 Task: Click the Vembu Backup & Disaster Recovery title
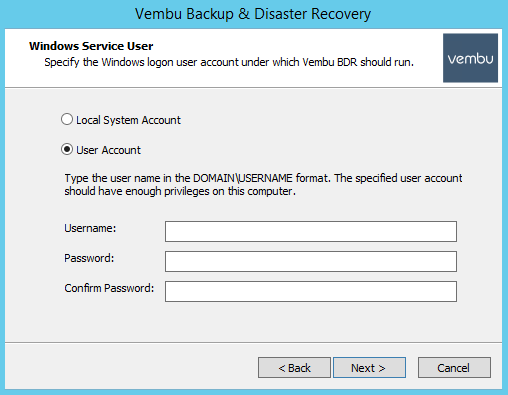[x=253, y=14]
